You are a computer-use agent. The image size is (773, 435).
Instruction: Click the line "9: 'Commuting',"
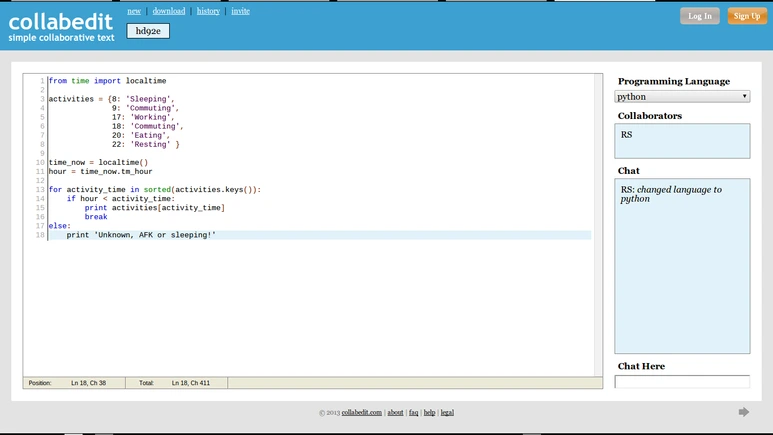(x=145, y=108)
